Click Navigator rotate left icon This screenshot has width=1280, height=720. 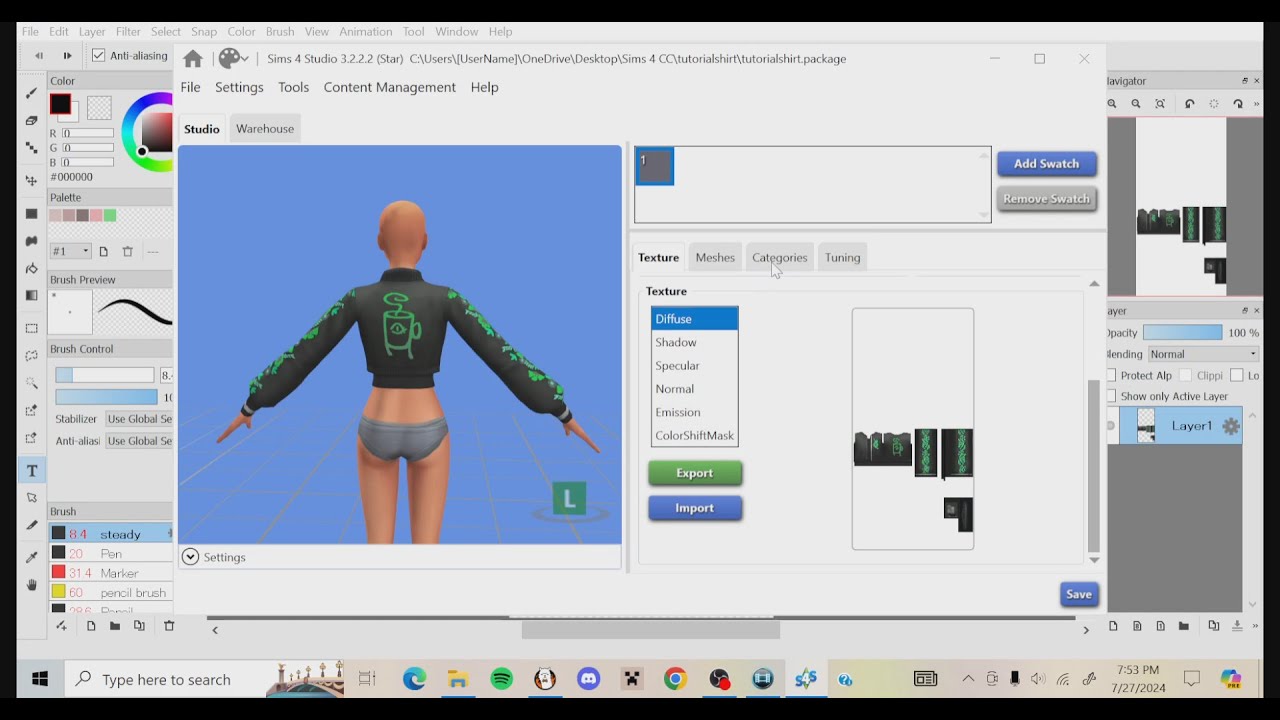tap(1189, 104)
